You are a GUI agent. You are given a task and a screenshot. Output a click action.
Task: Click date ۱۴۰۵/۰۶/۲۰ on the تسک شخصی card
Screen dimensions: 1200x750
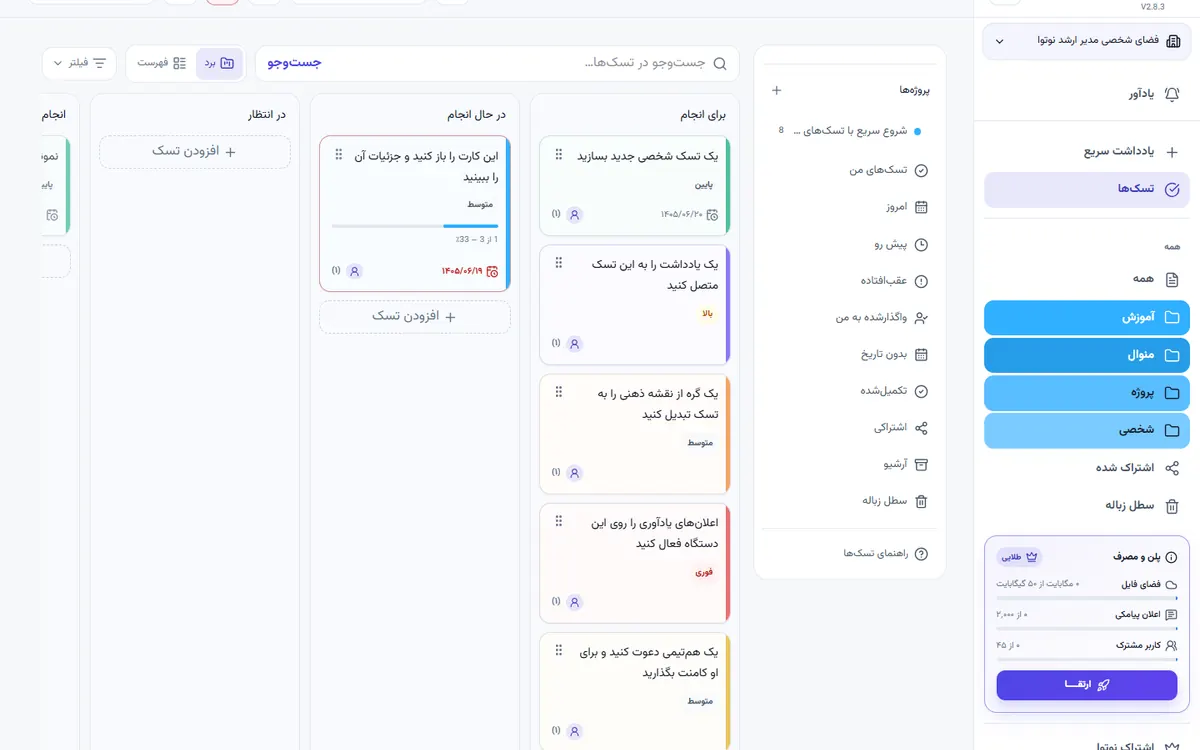688,214
